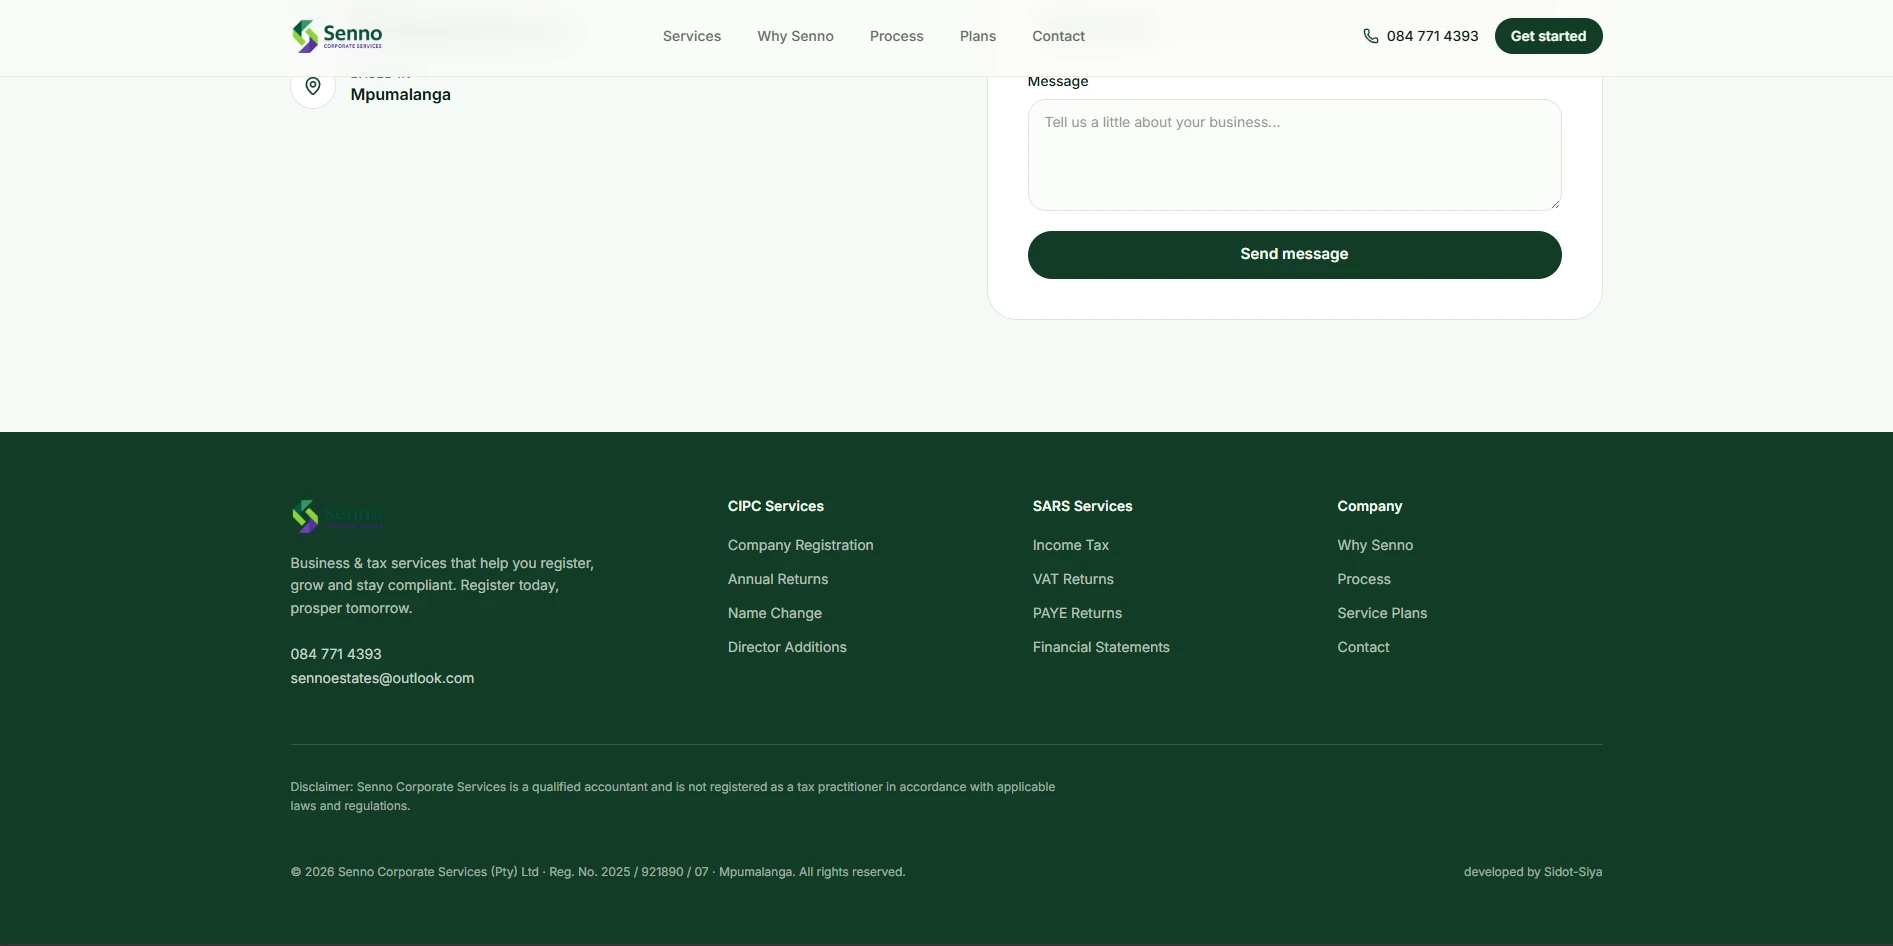Click the Disclaimer text in the footer
The width and height of the screenshot is (1893, 946).
(673, 796)
